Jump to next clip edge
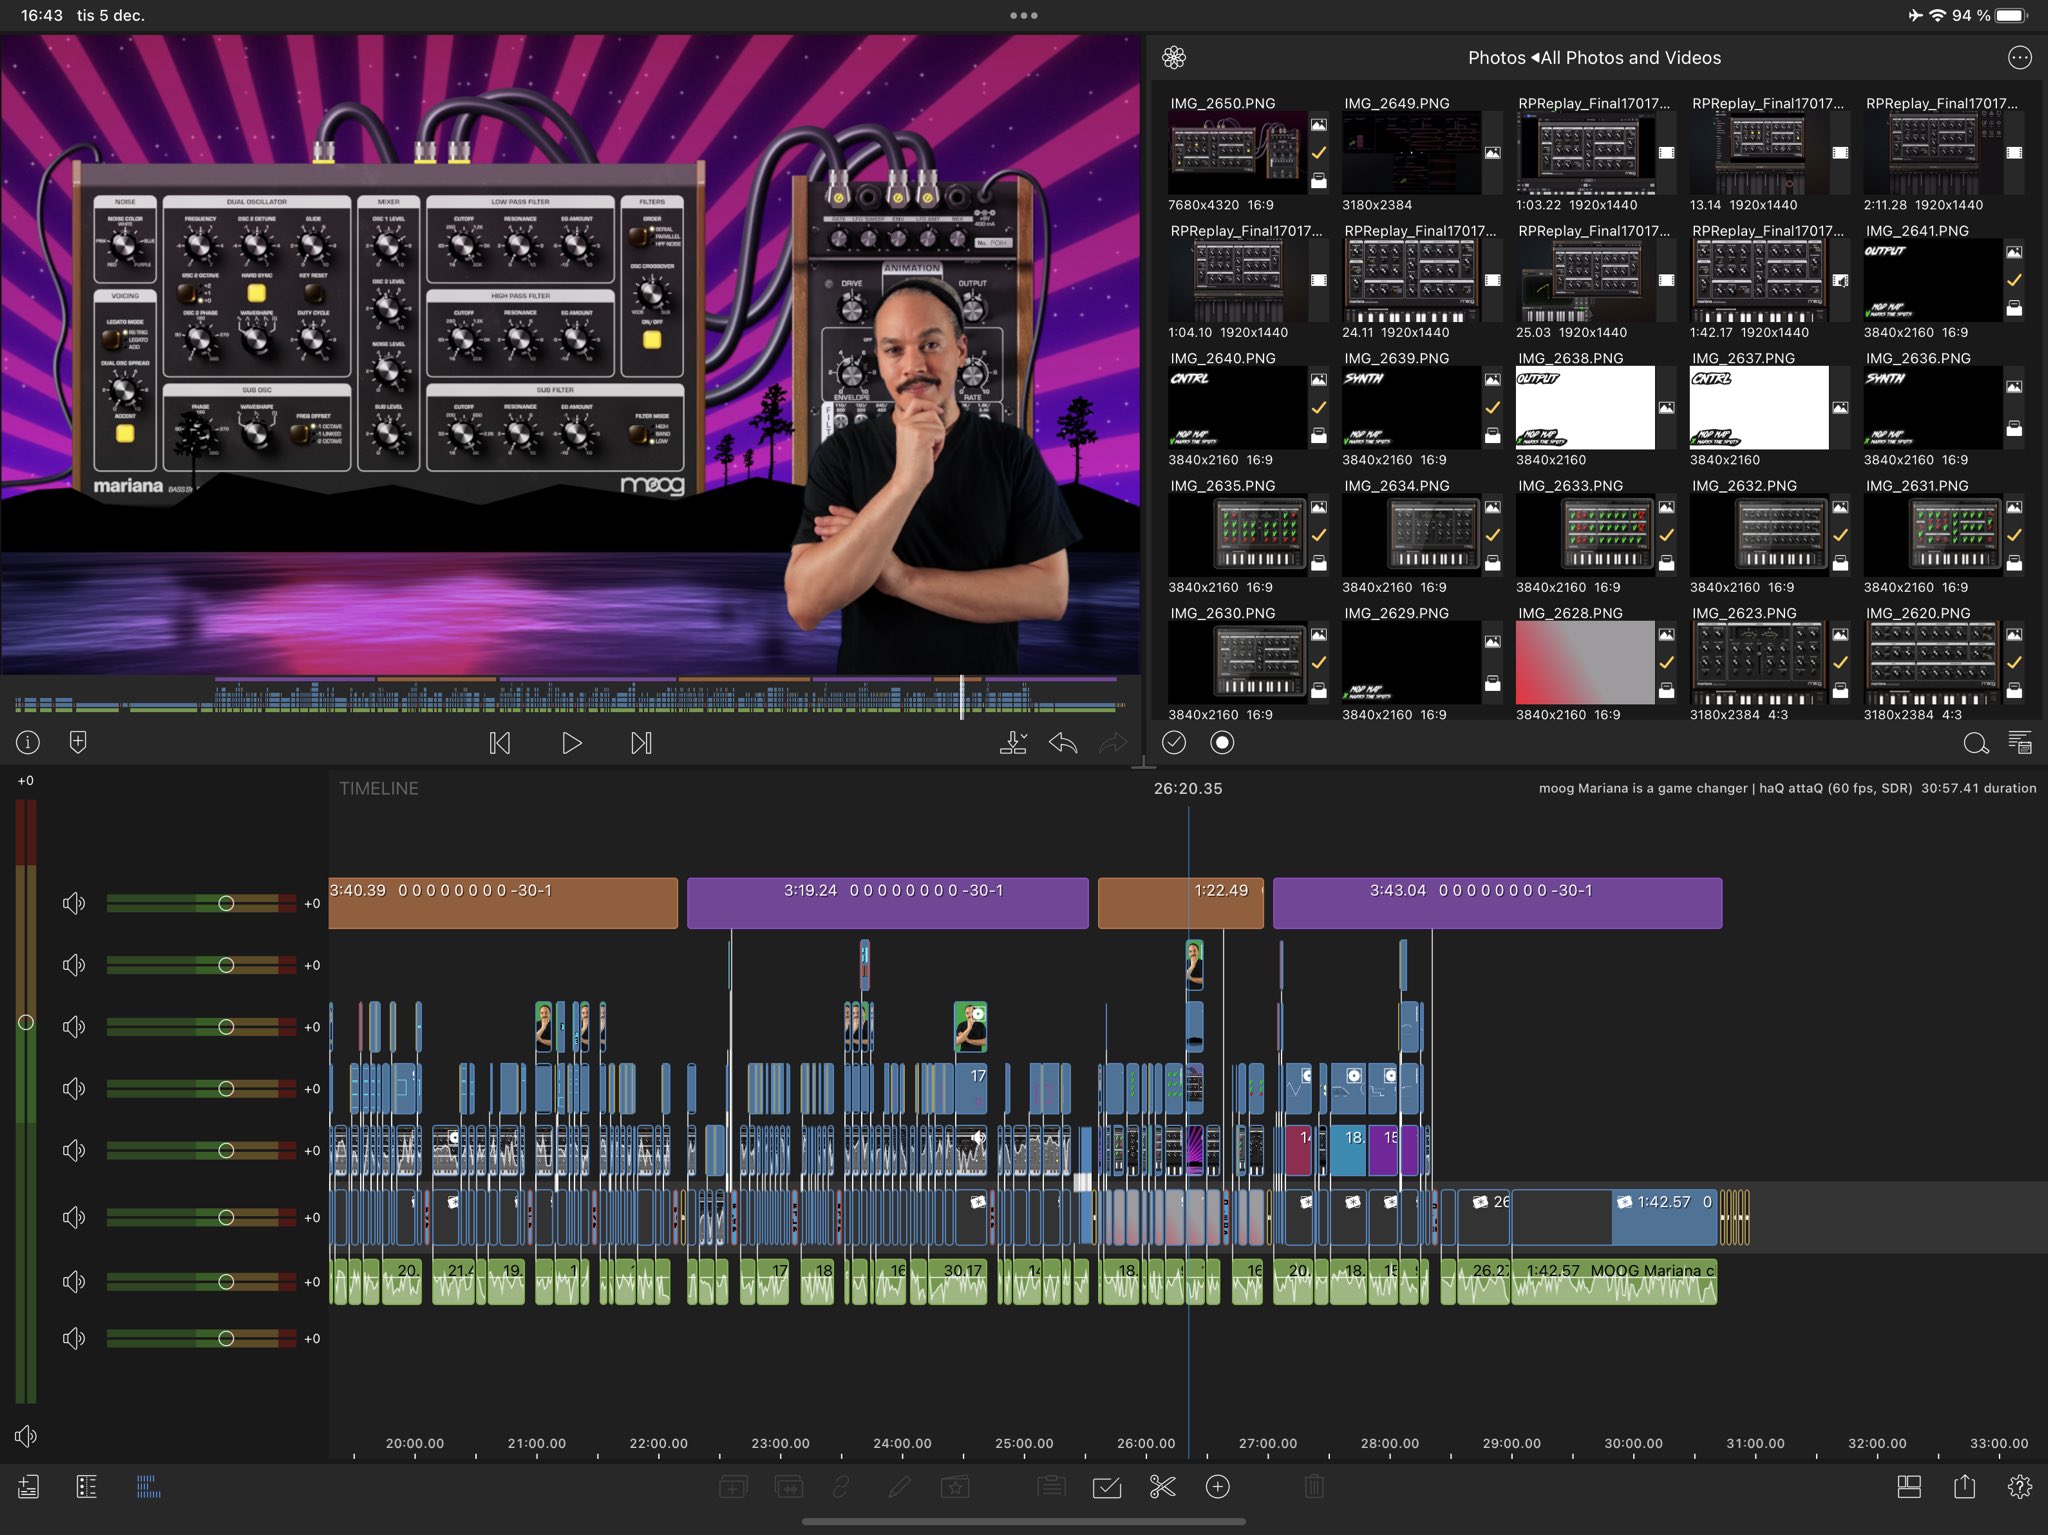Viewport: 2048px width, 1535px height. click(641, 743)
